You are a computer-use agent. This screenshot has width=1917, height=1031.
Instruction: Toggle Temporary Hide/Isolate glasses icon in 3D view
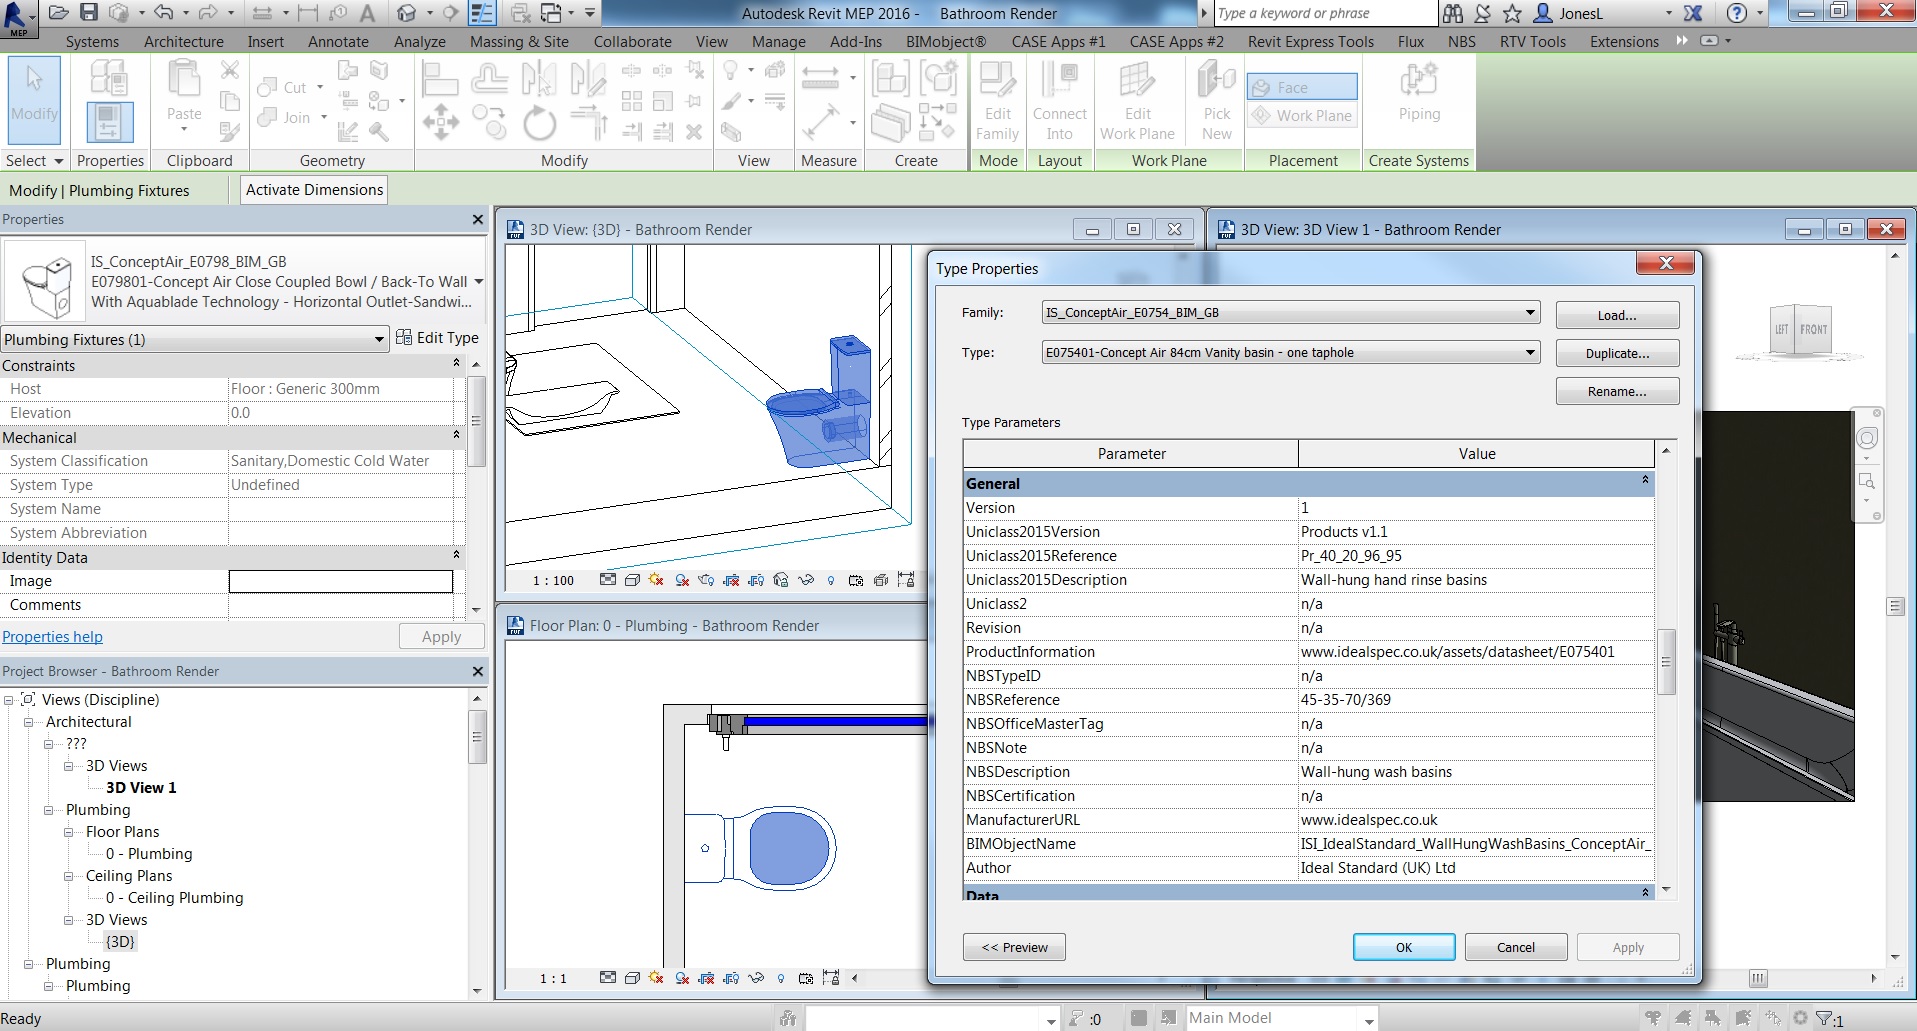[806, 580]
